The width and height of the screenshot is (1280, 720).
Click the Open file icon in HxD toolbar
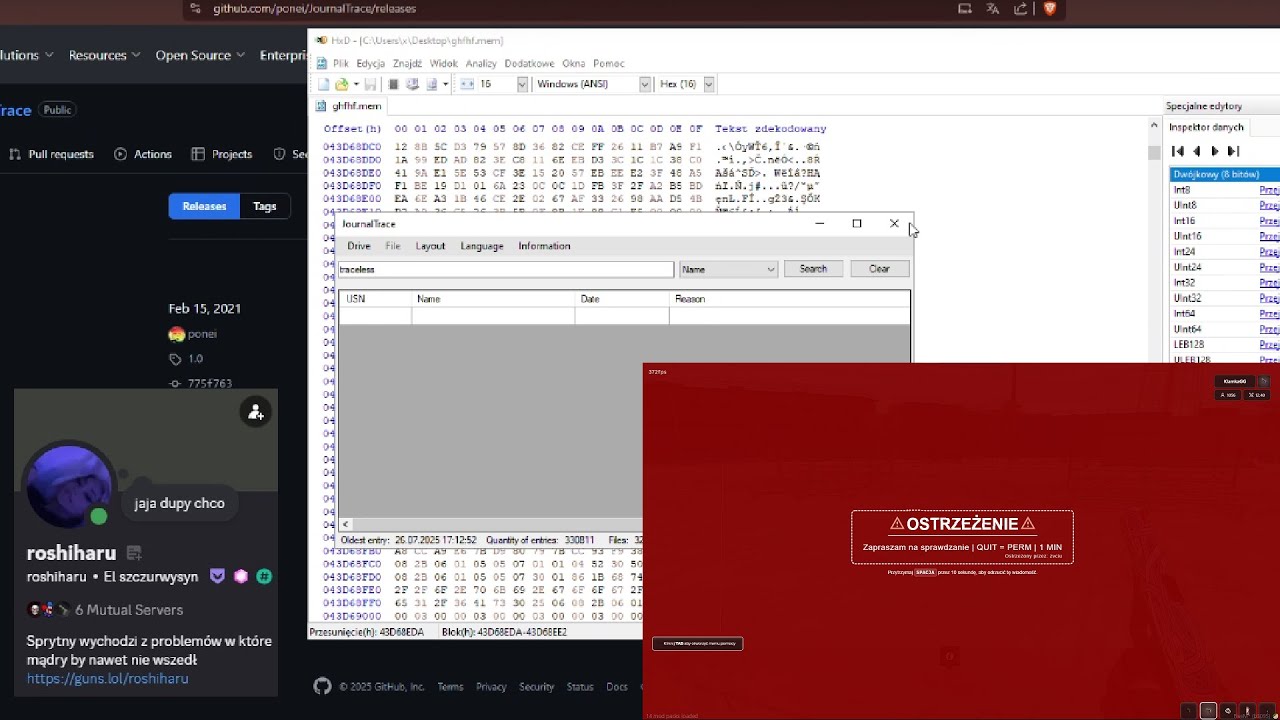[x=341, y=84]
